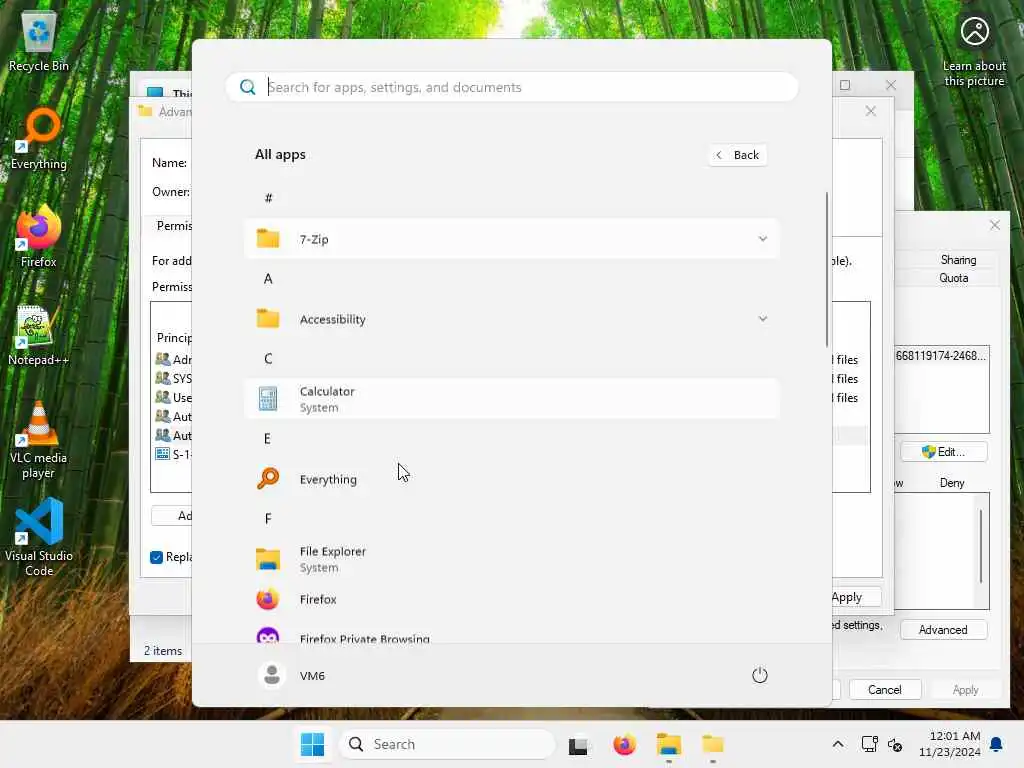
Task: Select the Everything desktop shortcut
Action: pos(39,139)
